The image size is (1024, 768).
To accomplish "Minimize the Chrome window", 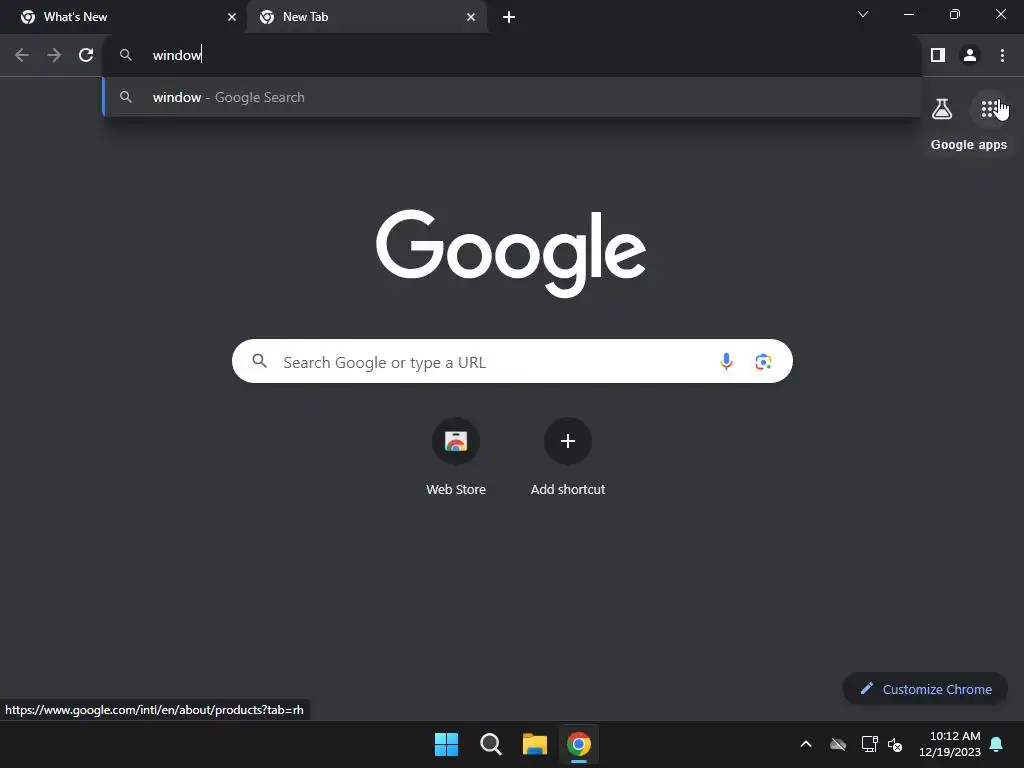I will (x=908, y=14).
